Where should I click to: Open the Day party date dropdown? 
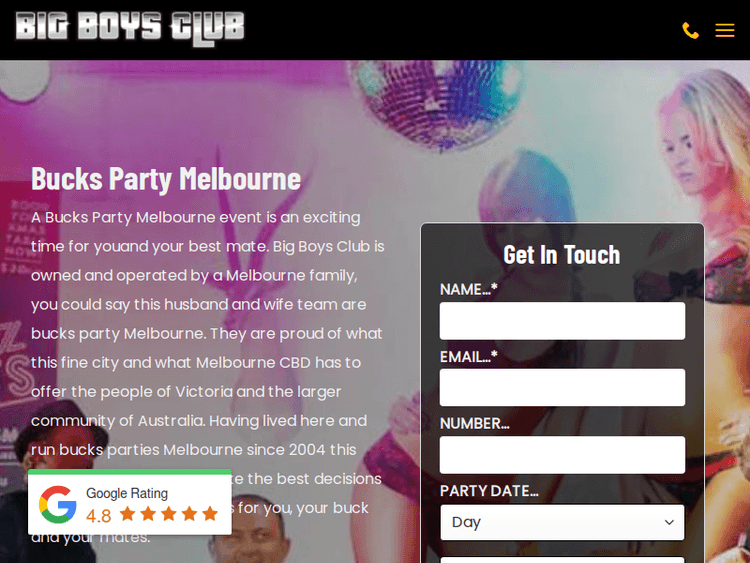coord(562,522)
